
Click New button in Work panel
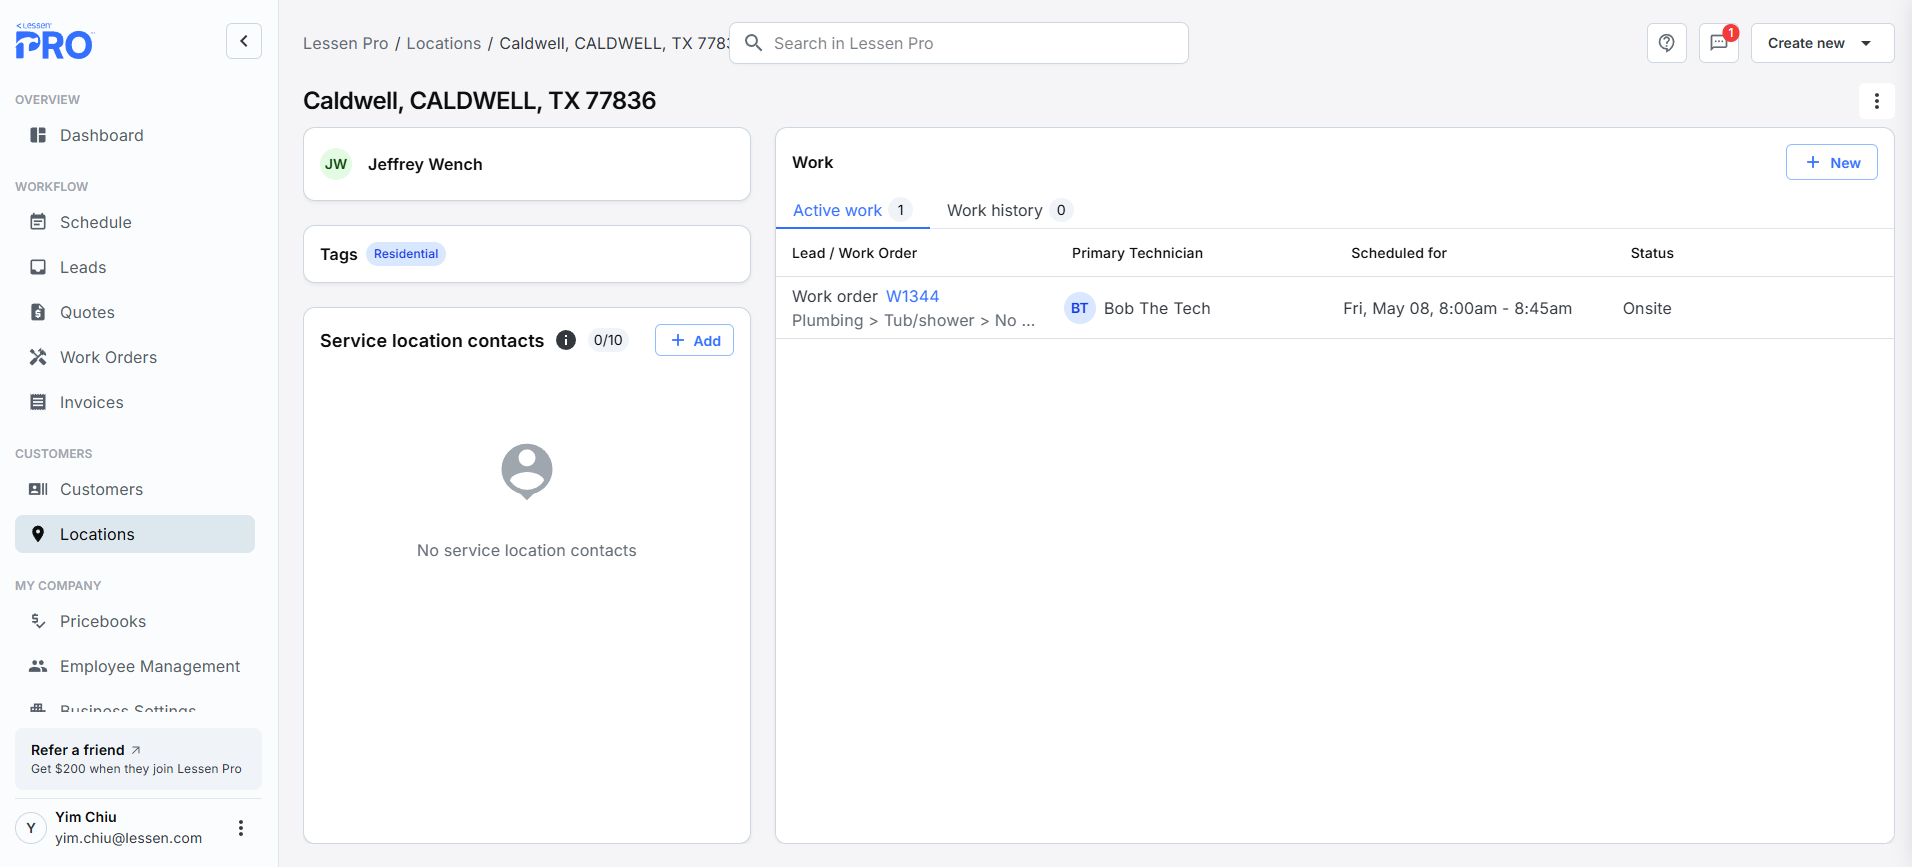pos(1832,162)
